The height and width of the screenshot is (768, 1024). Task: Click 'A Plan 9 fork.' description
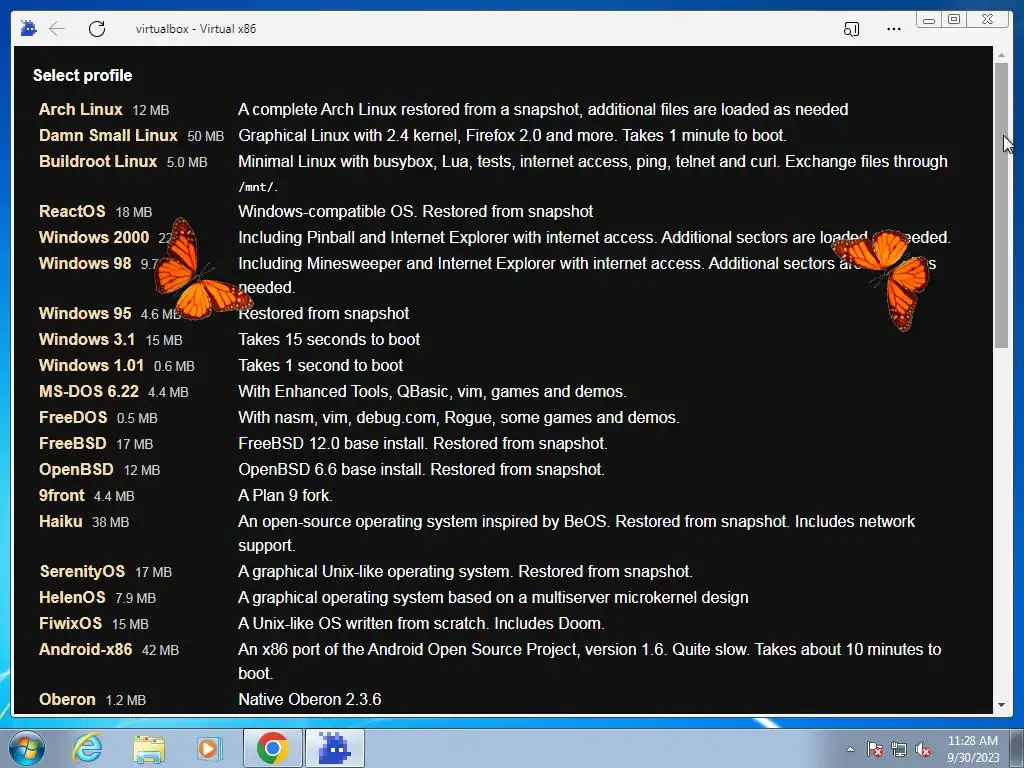pos(285,496)
